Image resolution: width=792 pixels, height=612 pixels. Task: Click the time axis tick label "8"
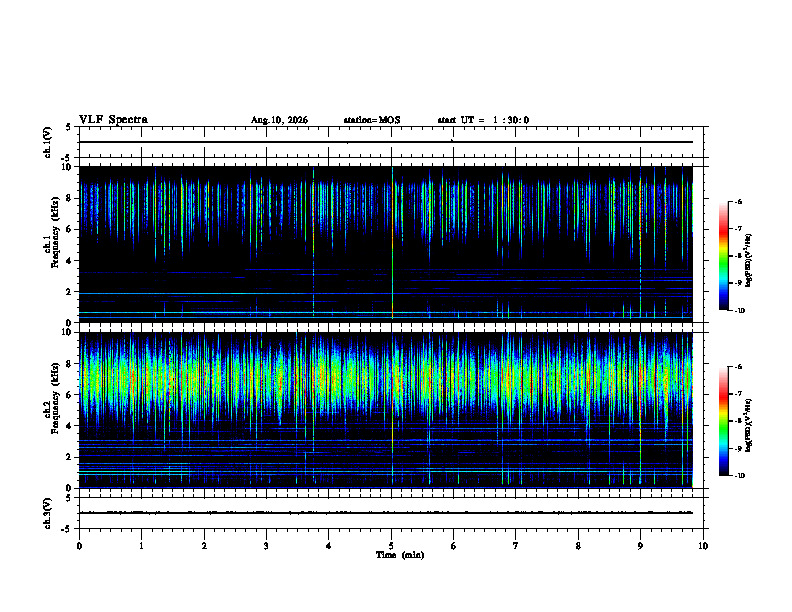pos(578,546)
